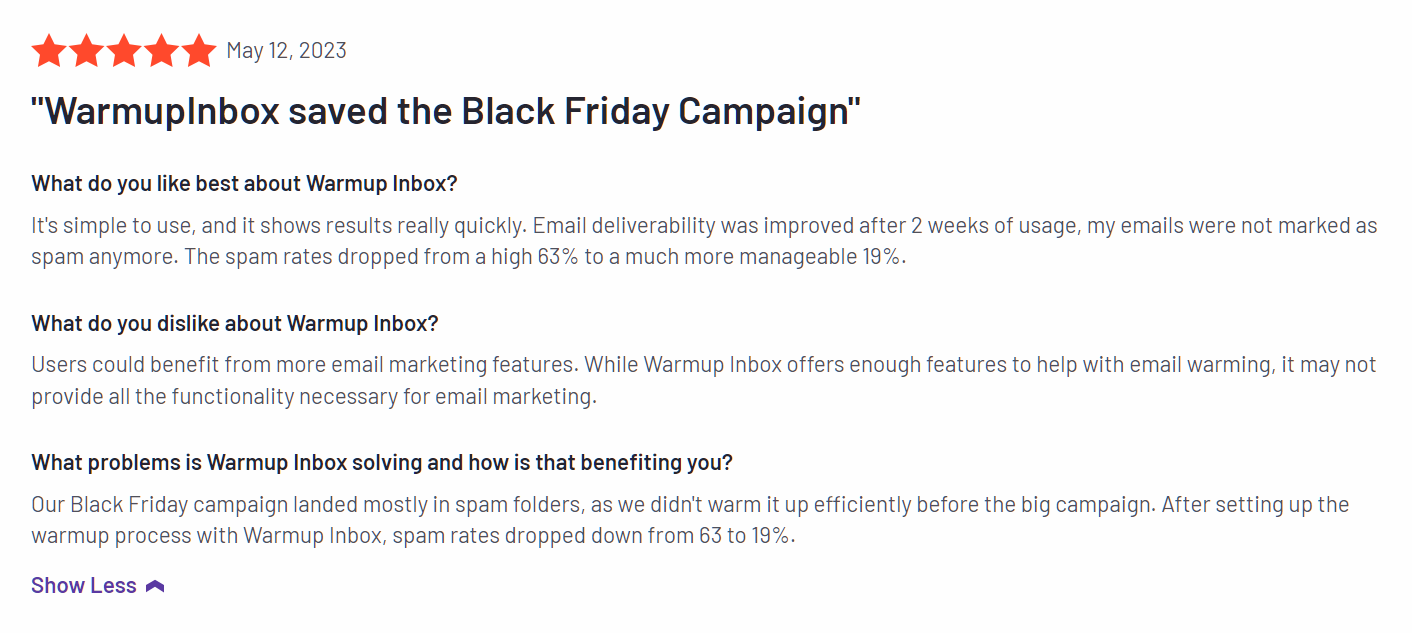This screenshot has width=1412, height=633.
Task: Click the line starting "Users could benefit from more"
Action: (x=704, y=364)
